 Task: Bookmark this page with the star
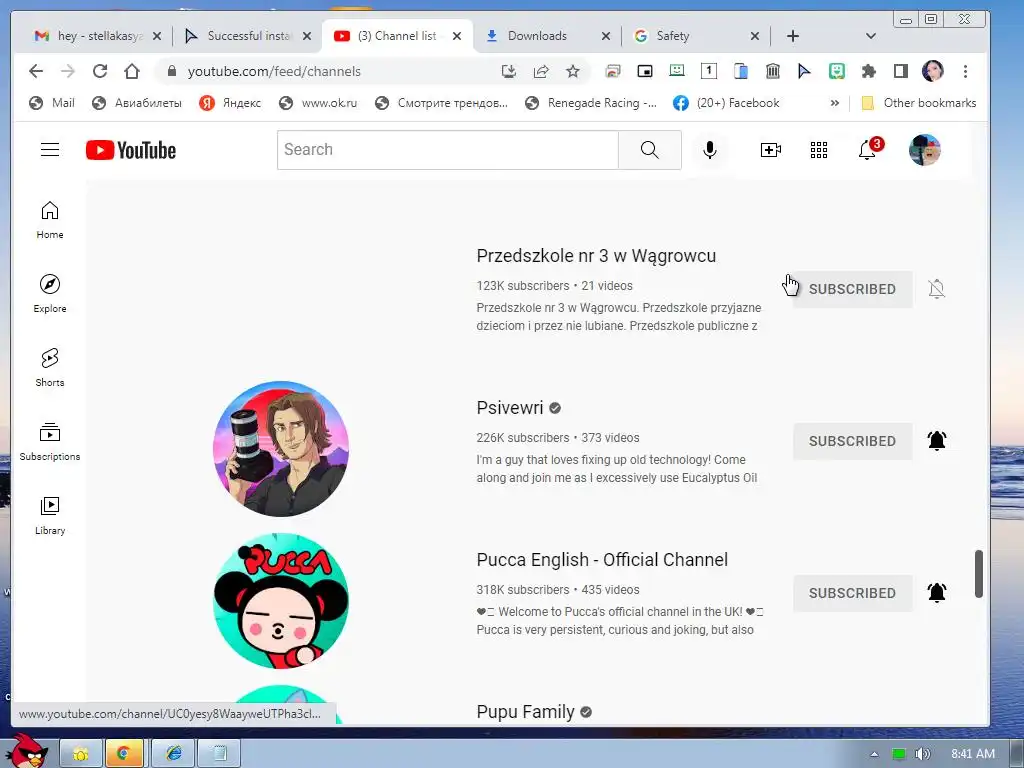[x=573, y=71]
